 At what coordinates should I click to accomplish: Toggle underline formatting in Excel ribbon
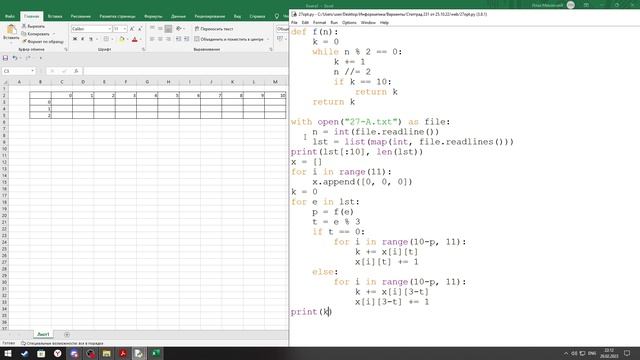[x=91, y=39]
